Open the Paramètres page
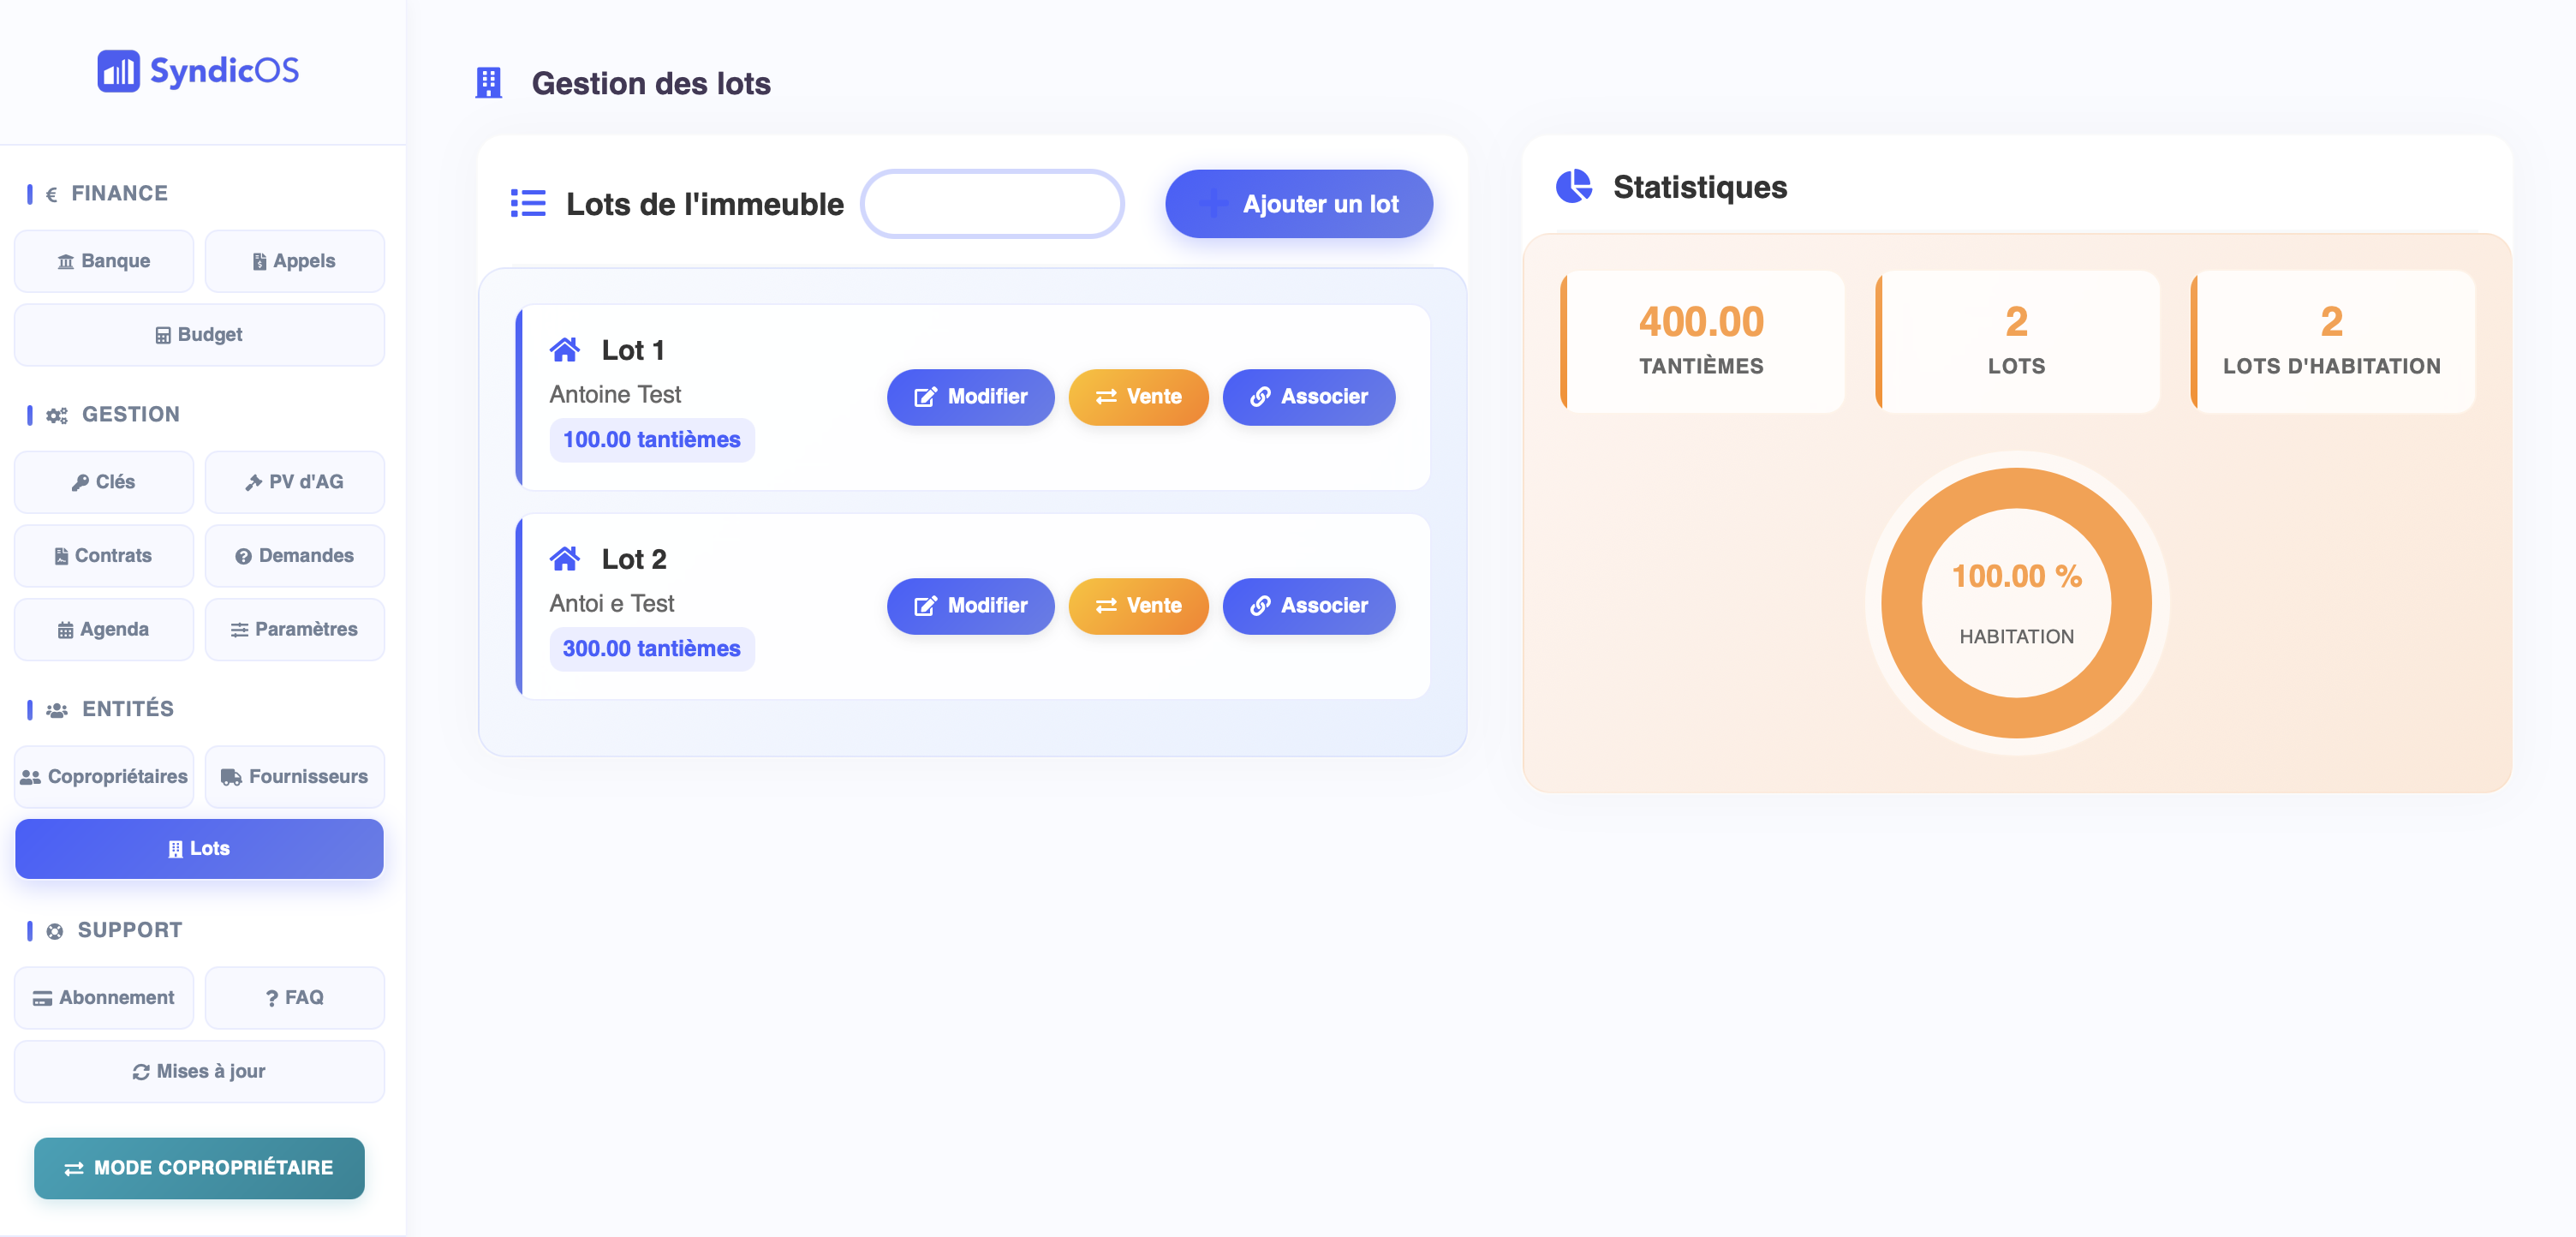This screenshot has width=2576, height=1237. [294, 629]
